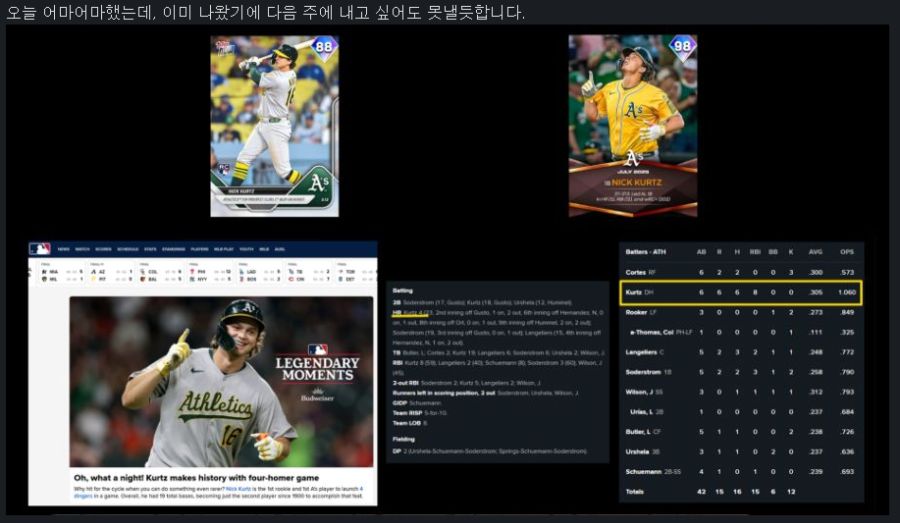Click the NYY team logo in scoreboard
The image size is (900, 523).
[192, 279]
